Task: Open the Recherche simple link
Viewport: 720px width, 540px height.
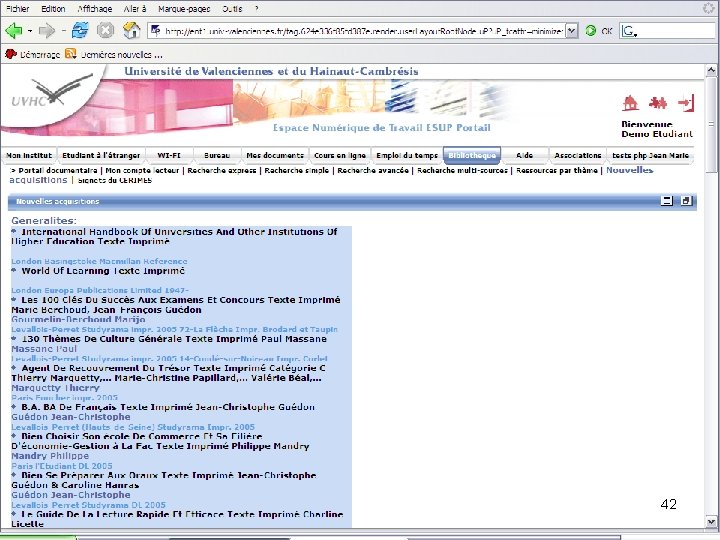Action: pos(297,170)
